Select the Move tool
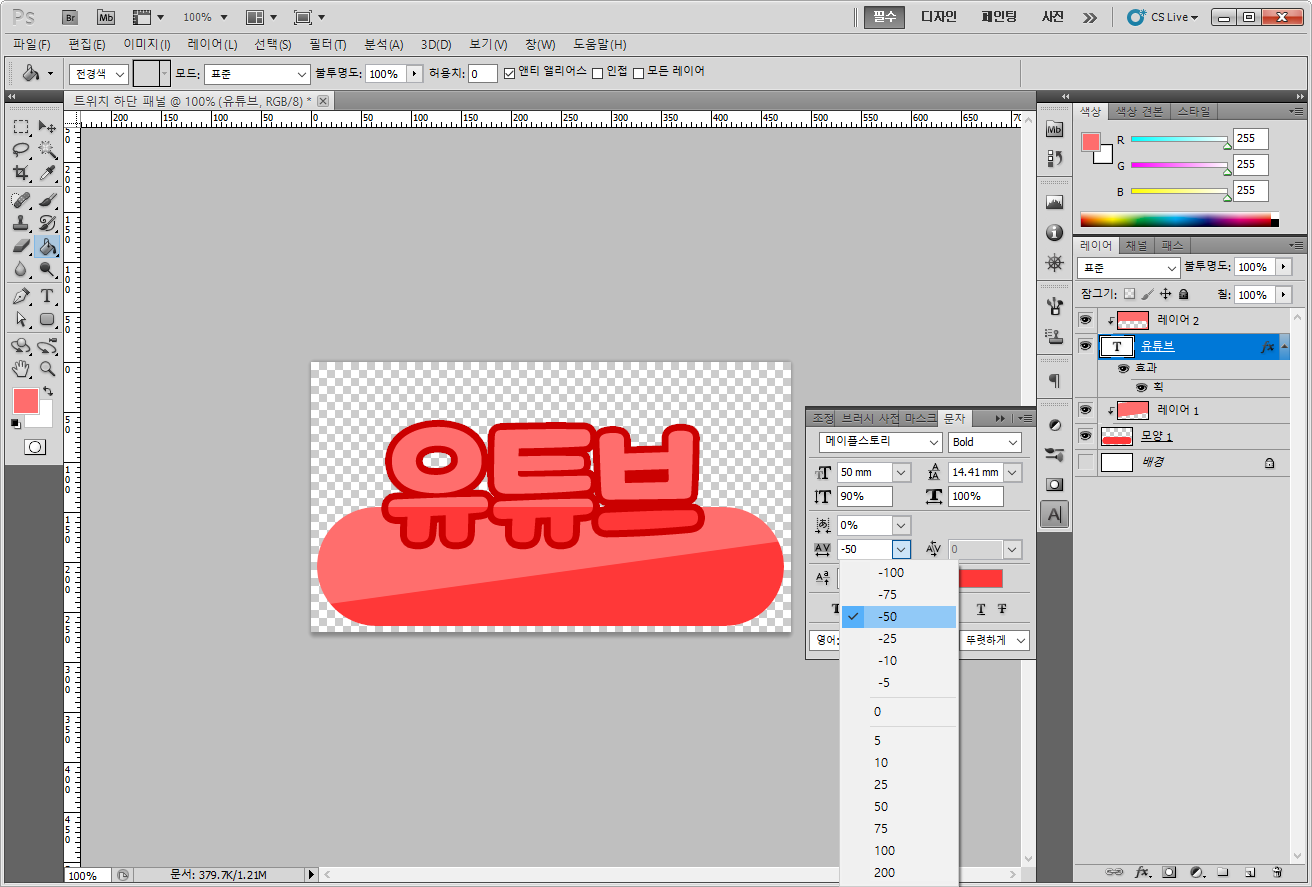The width and height of the screenshot is (1312, 887). click(47, 127)
